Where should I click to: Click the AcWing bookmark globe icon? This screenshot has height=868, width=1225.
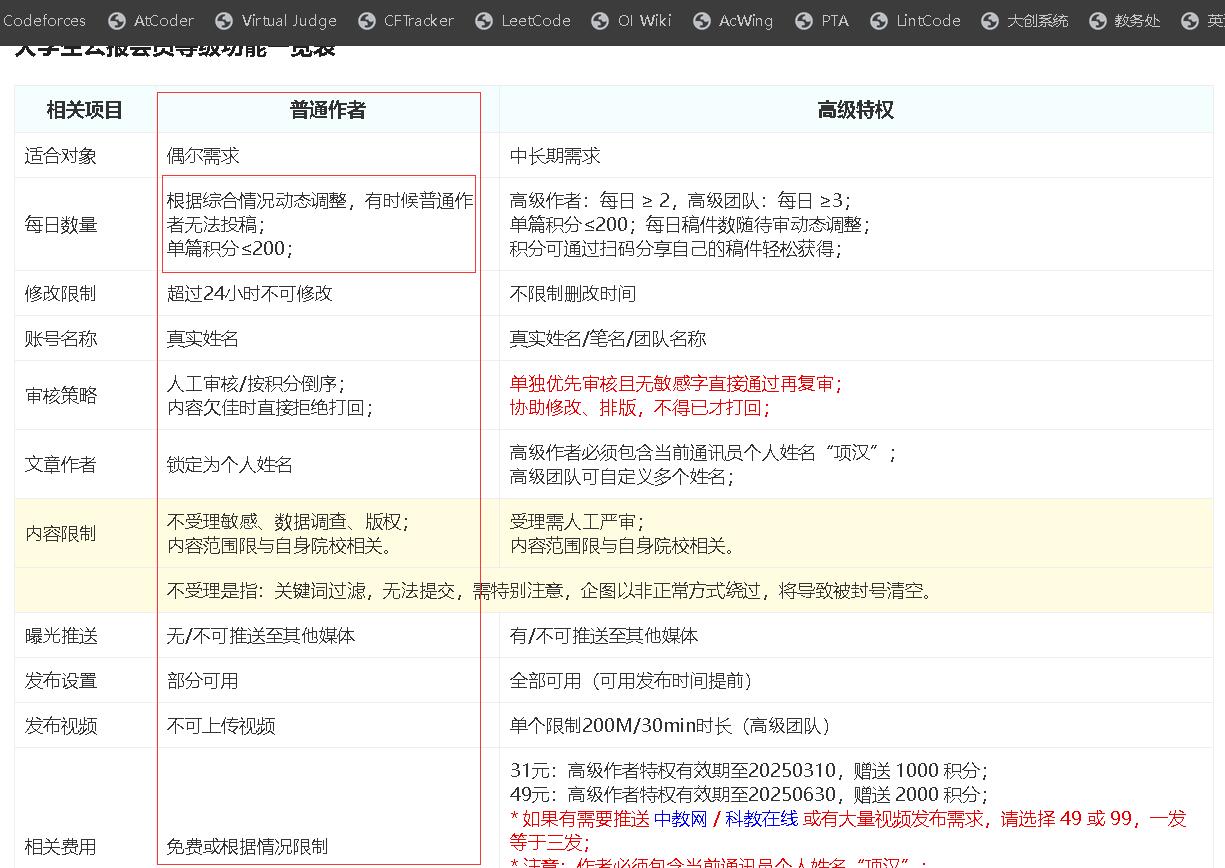(x=702, y=21)
